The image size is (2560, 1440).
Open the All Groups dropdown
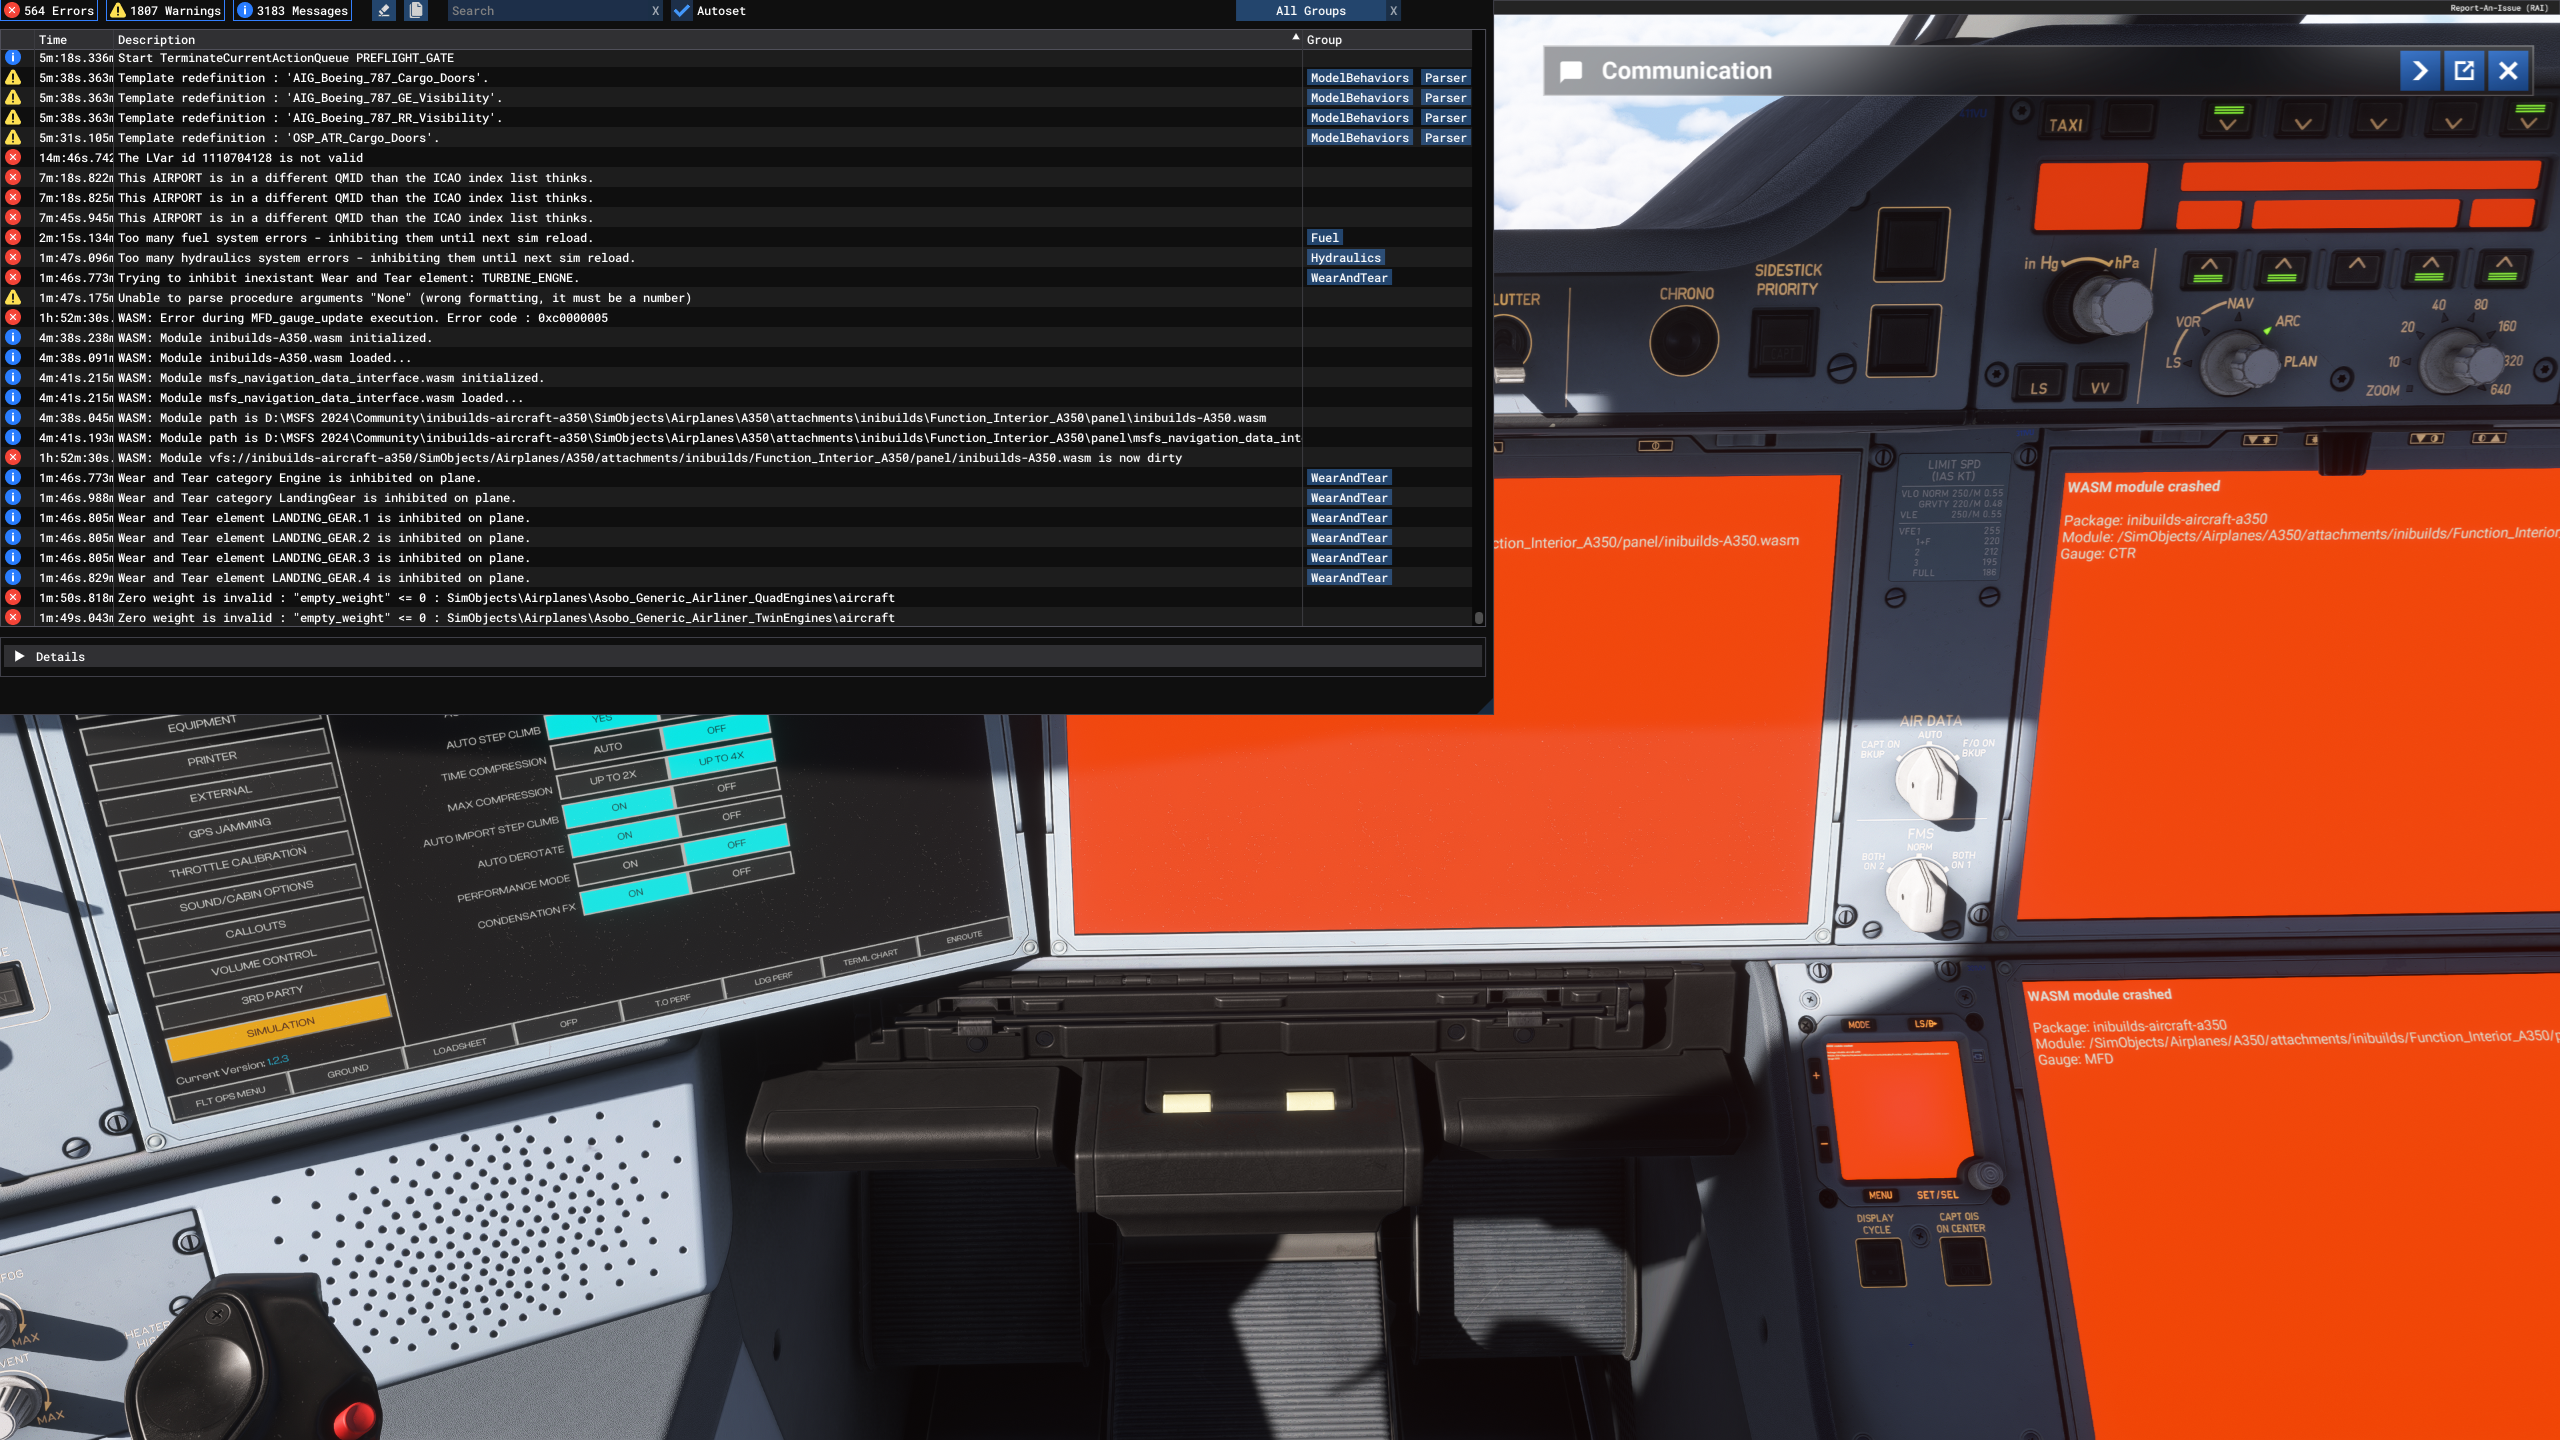[1310, 11]
